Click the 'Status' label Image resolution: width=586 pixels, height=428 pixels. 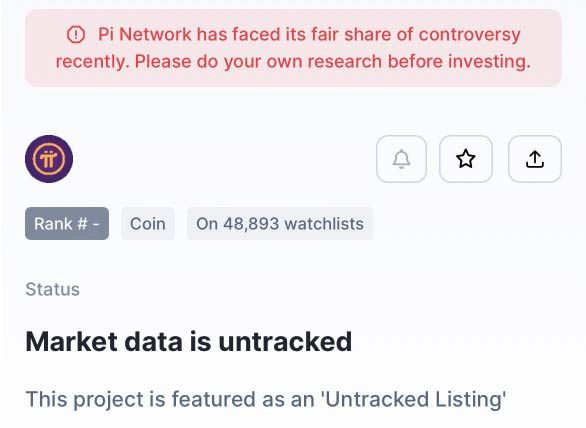(x=53, y=289)
